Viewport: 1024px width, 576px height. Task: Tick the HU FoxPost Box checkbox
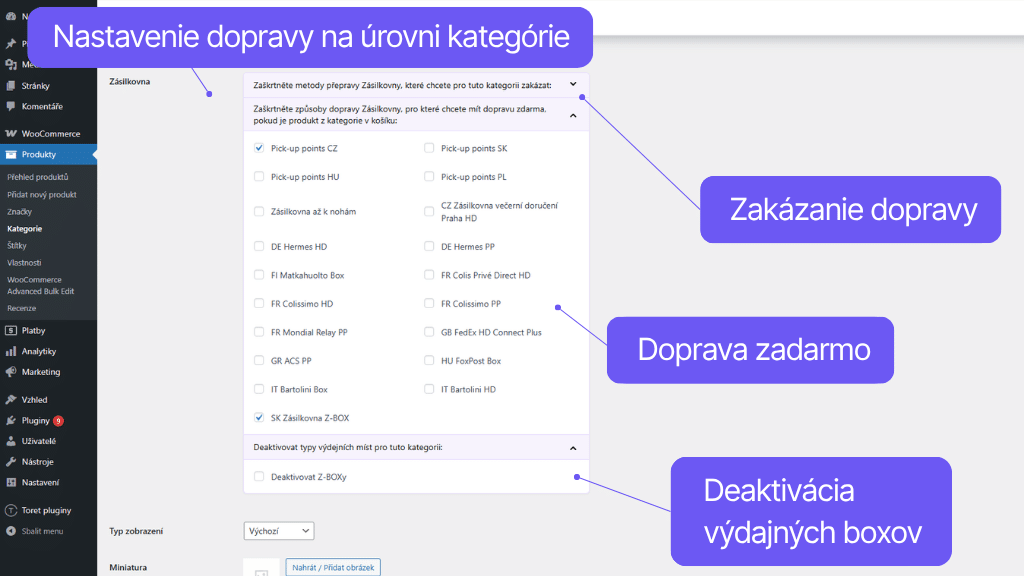point(429,360)
